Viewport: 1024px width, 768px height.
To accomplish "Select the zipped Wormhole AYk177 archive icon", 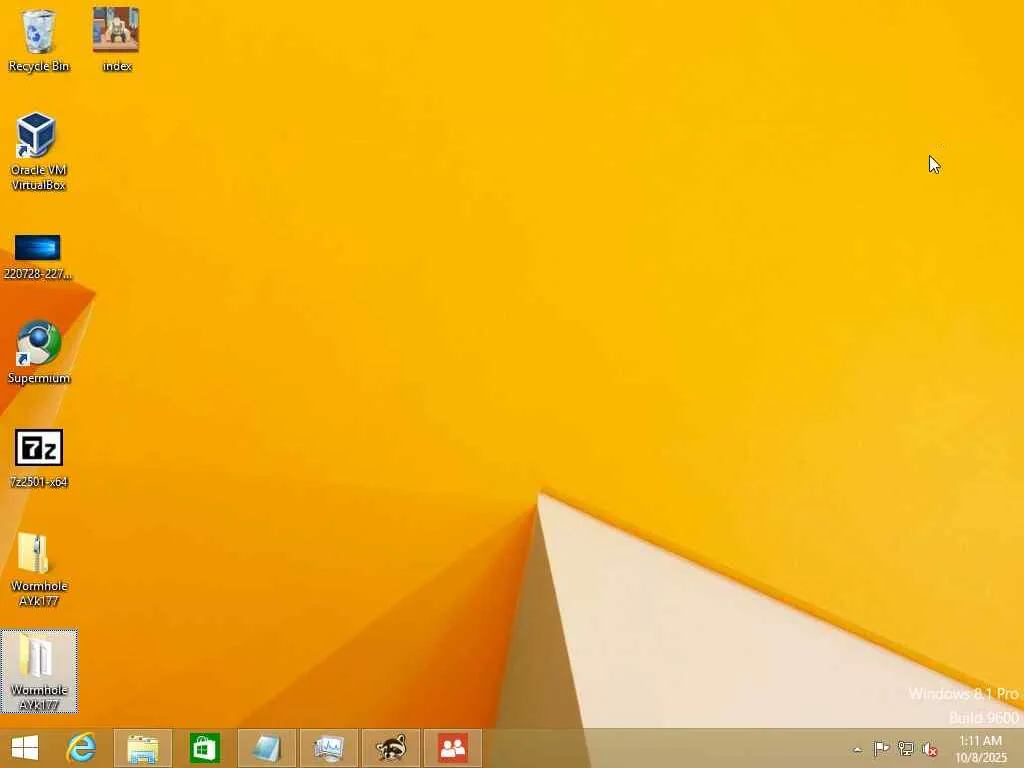I will 39,569.
